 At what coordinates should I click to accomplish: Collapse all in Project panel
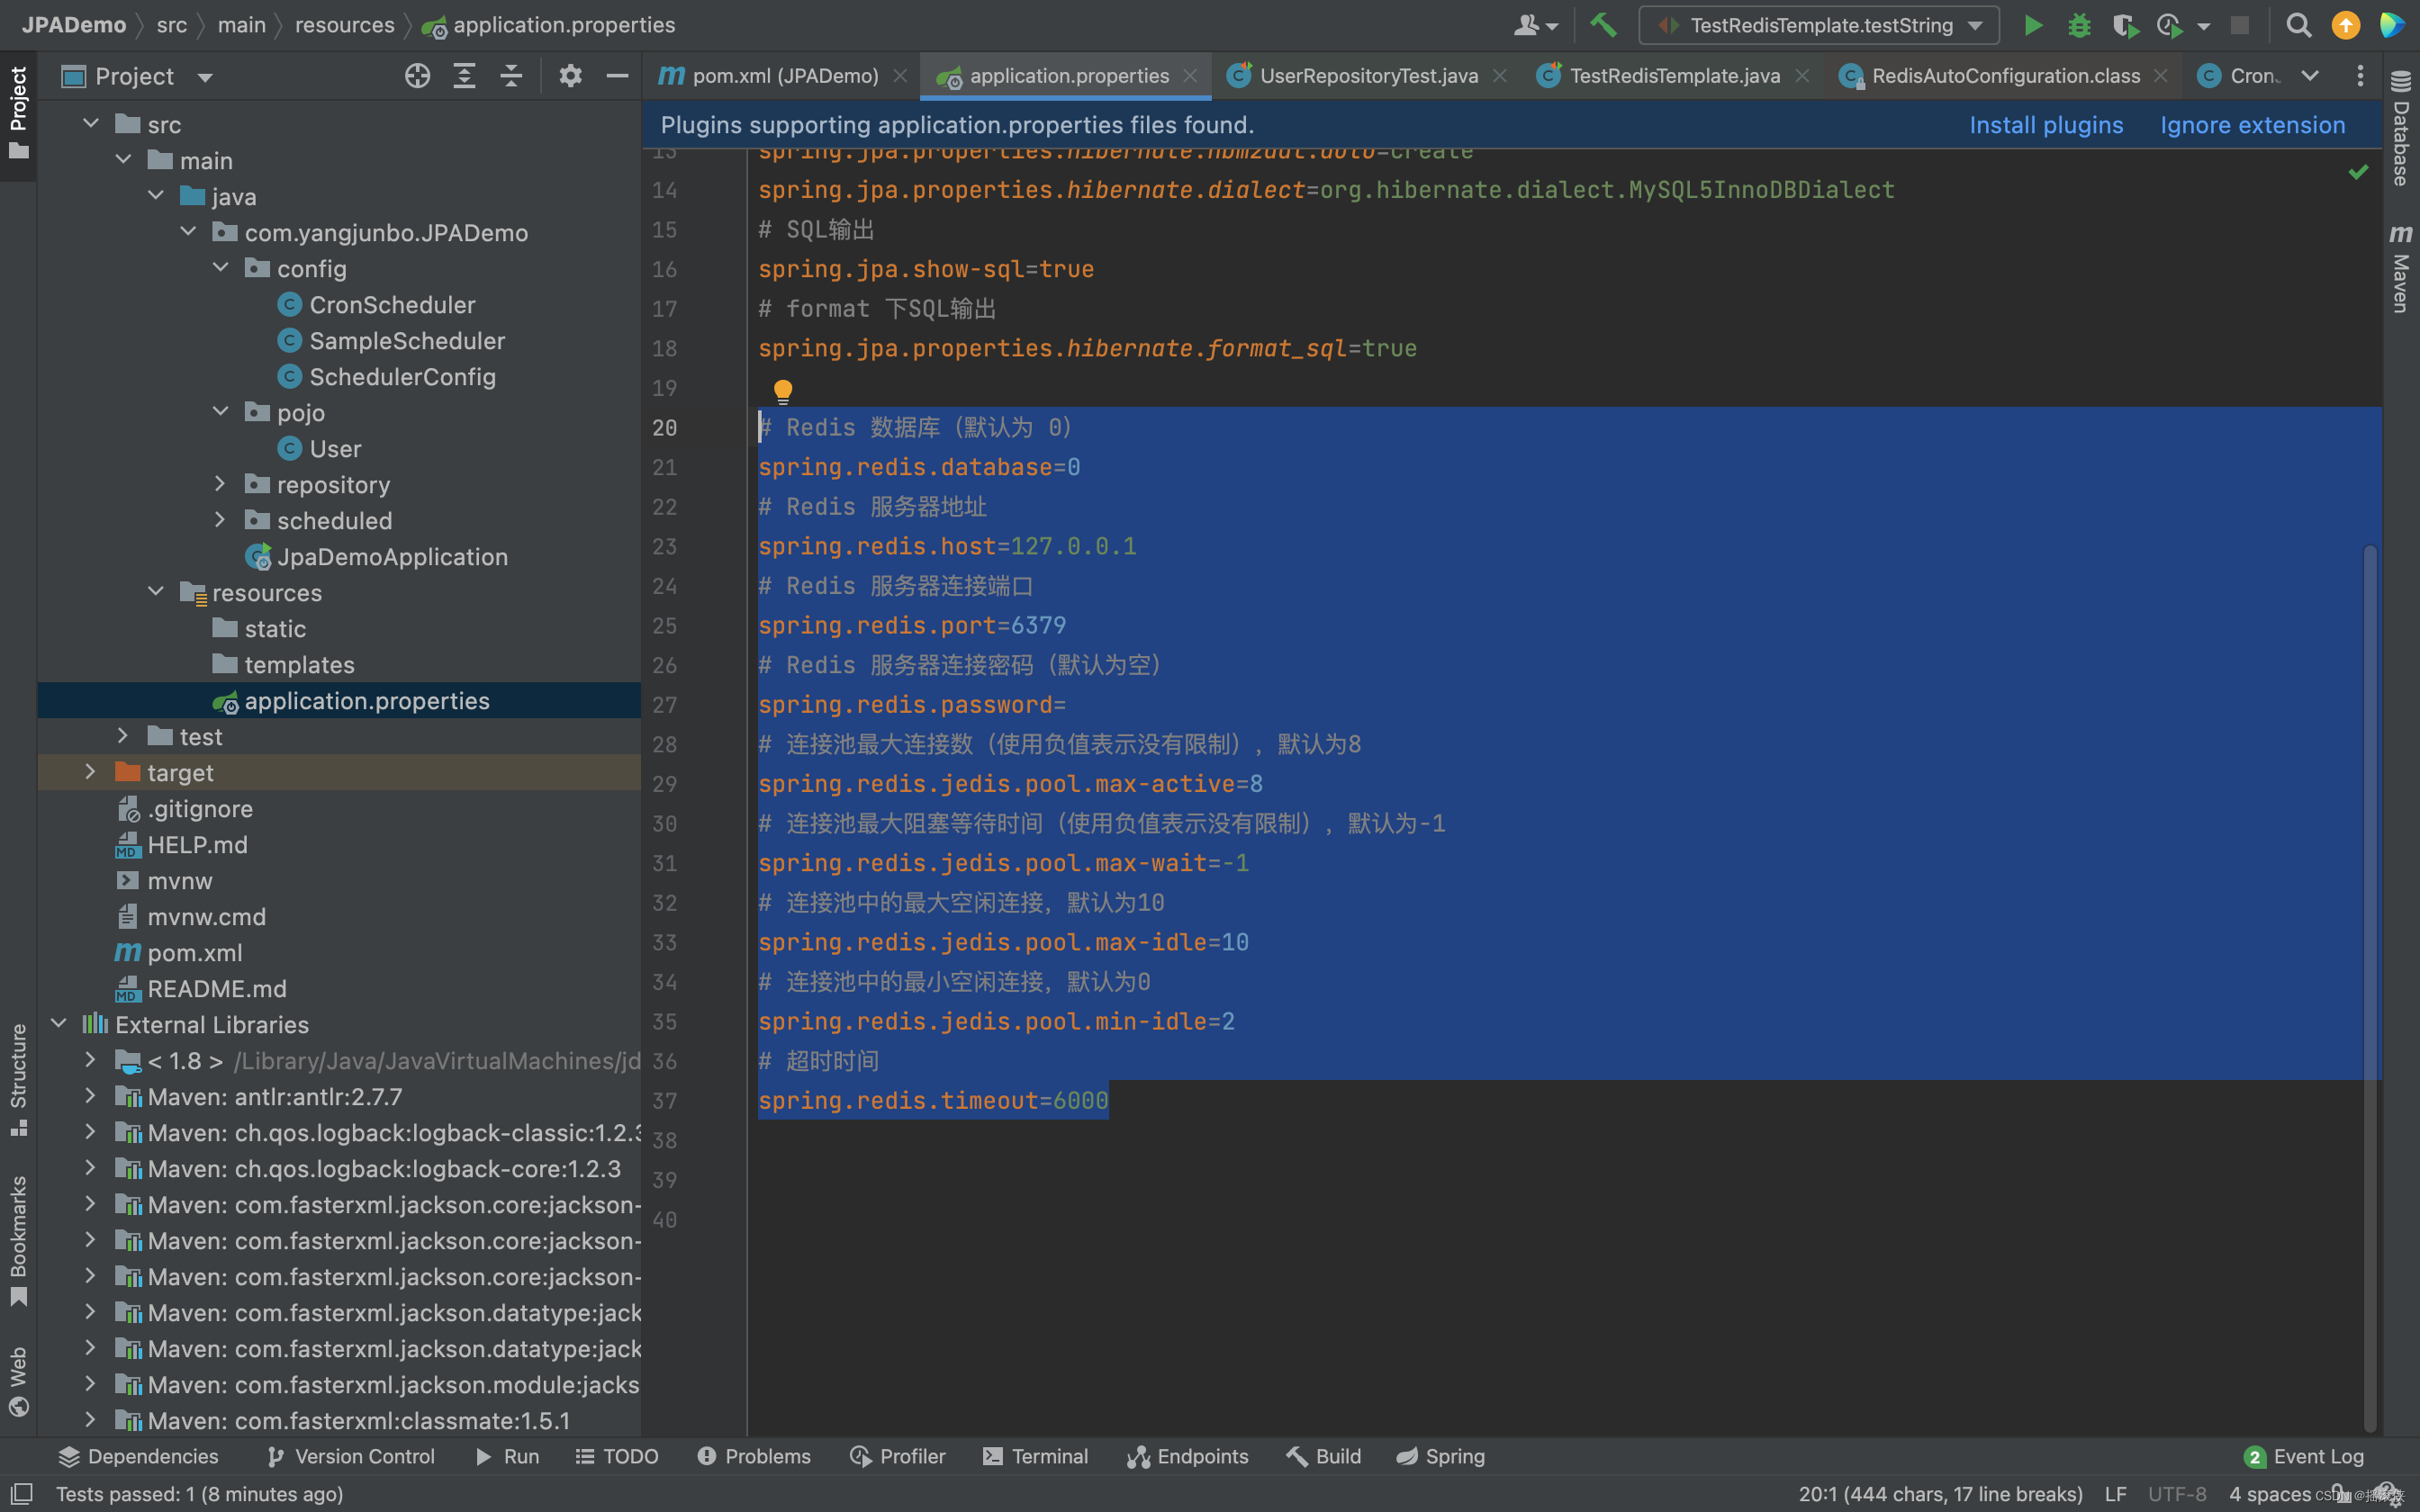click(511, 76)
